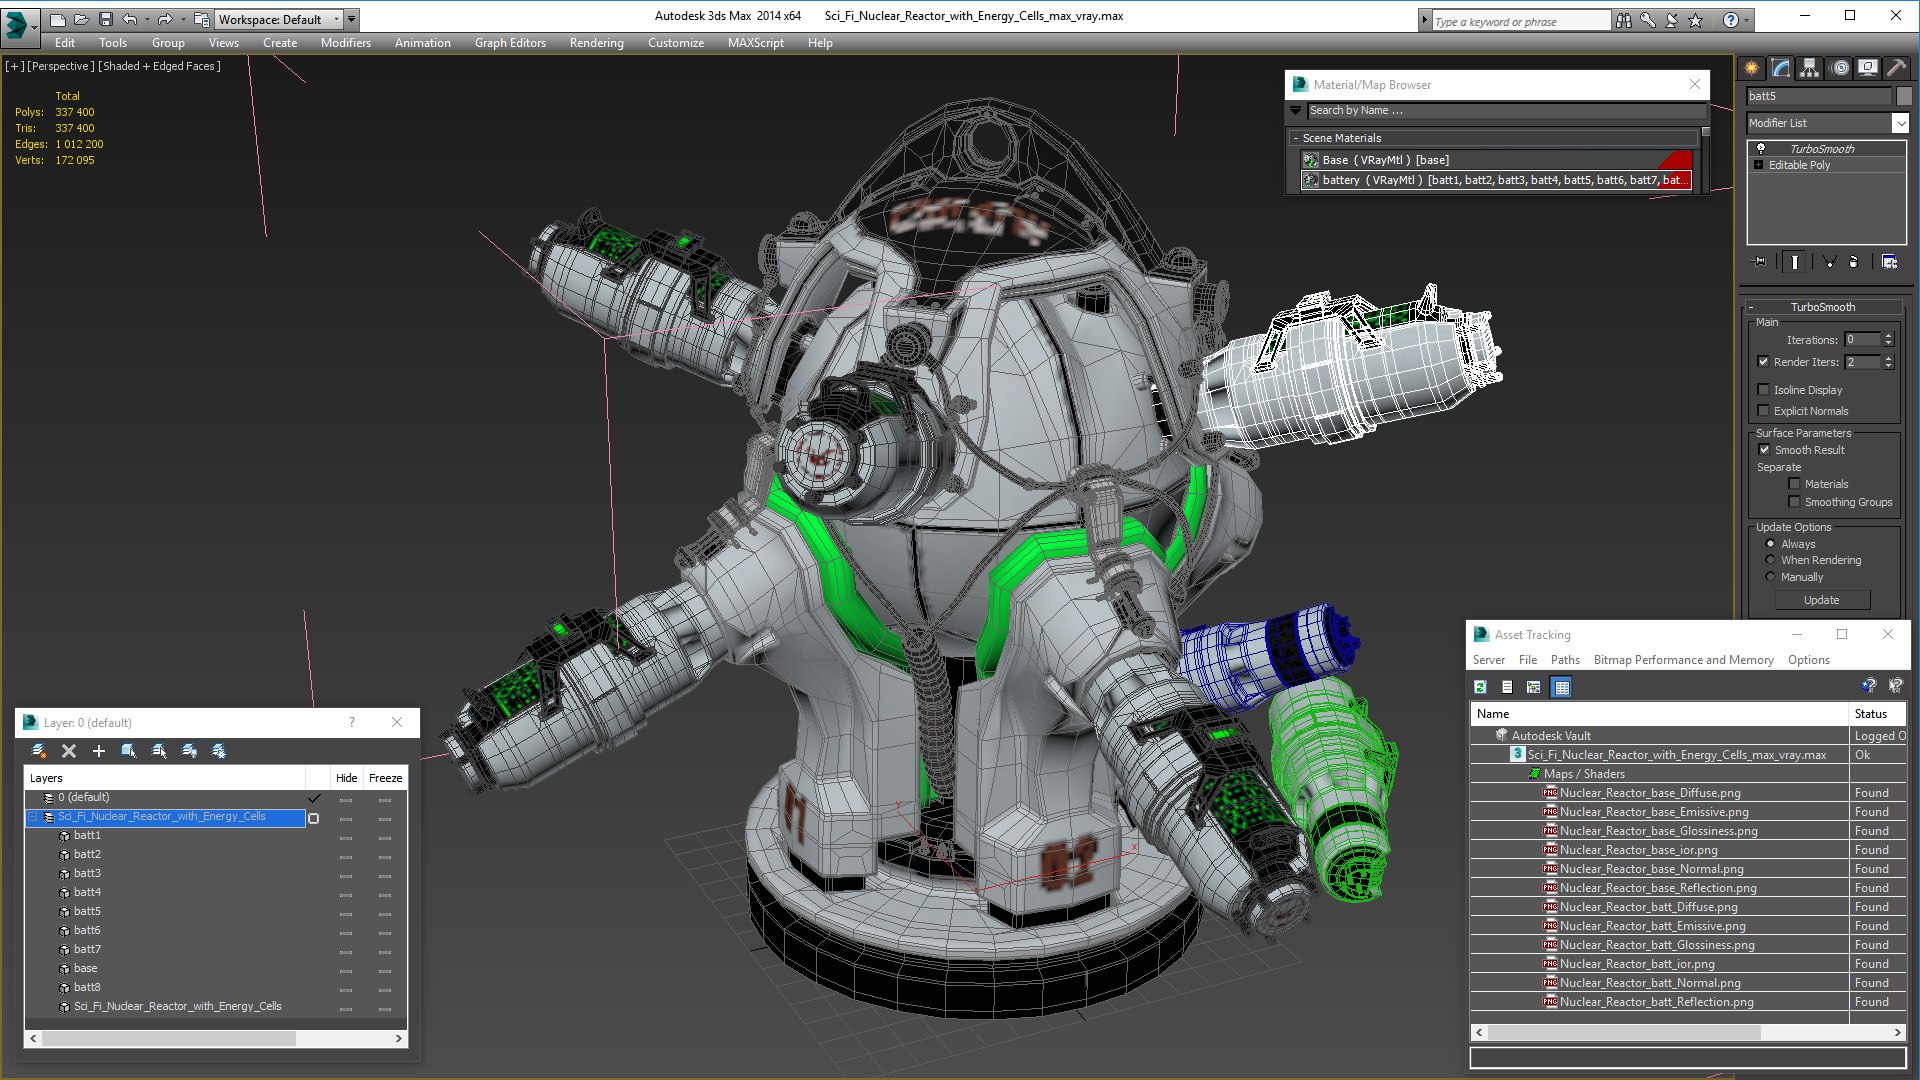Open the Modifiers menu
Image resolution: width=1920 pixels, height=1080 pixels.
pos(345,43)
